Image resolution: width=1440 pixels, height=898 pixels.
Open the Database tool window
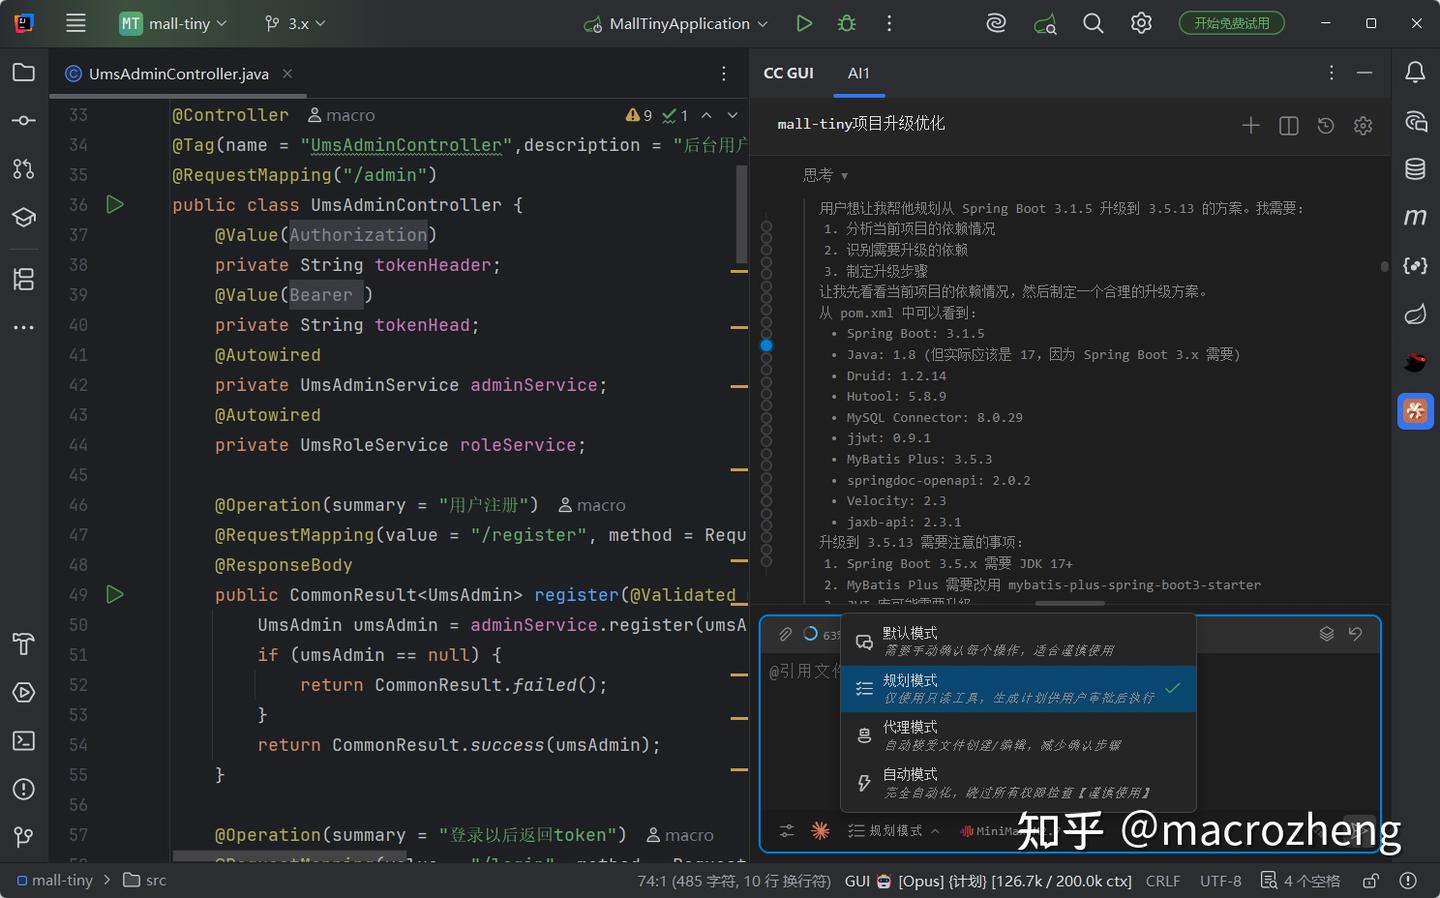(1415, 169)
